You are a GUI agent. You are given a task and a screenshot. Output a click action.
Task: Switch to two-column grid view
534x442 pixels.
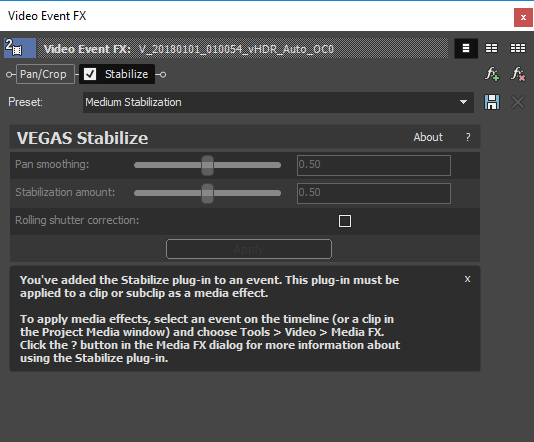[491, 48]
